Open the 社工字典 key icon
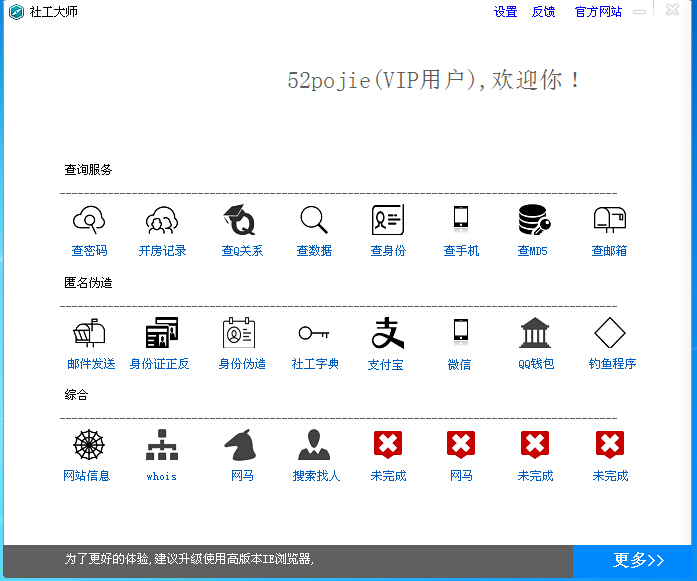Screen dimensions: 697x581 coord(314,333)
